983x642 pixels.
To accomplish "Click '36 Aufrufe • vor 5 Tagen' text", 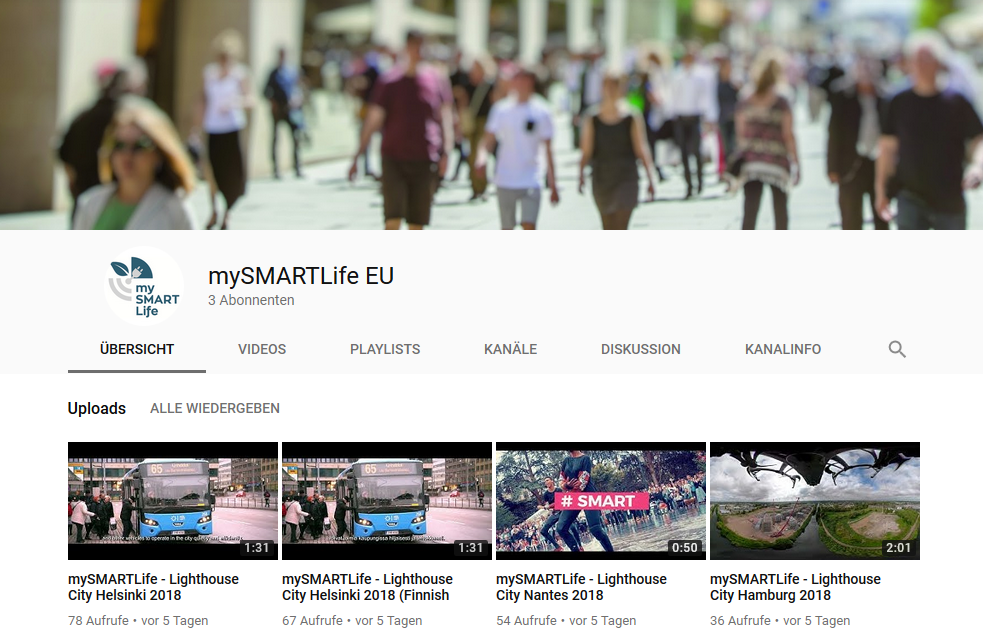I will tap(780, 621).
